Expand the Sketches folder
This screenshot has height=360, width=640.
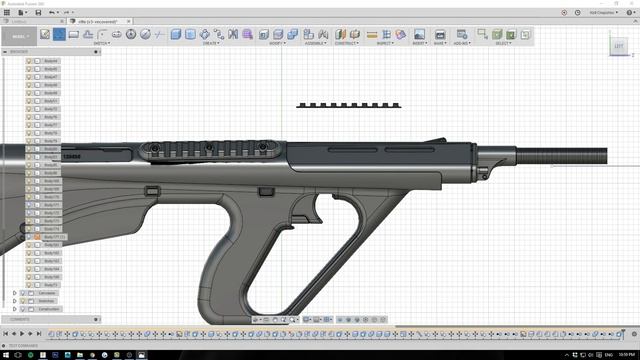(x=15, y=301)
